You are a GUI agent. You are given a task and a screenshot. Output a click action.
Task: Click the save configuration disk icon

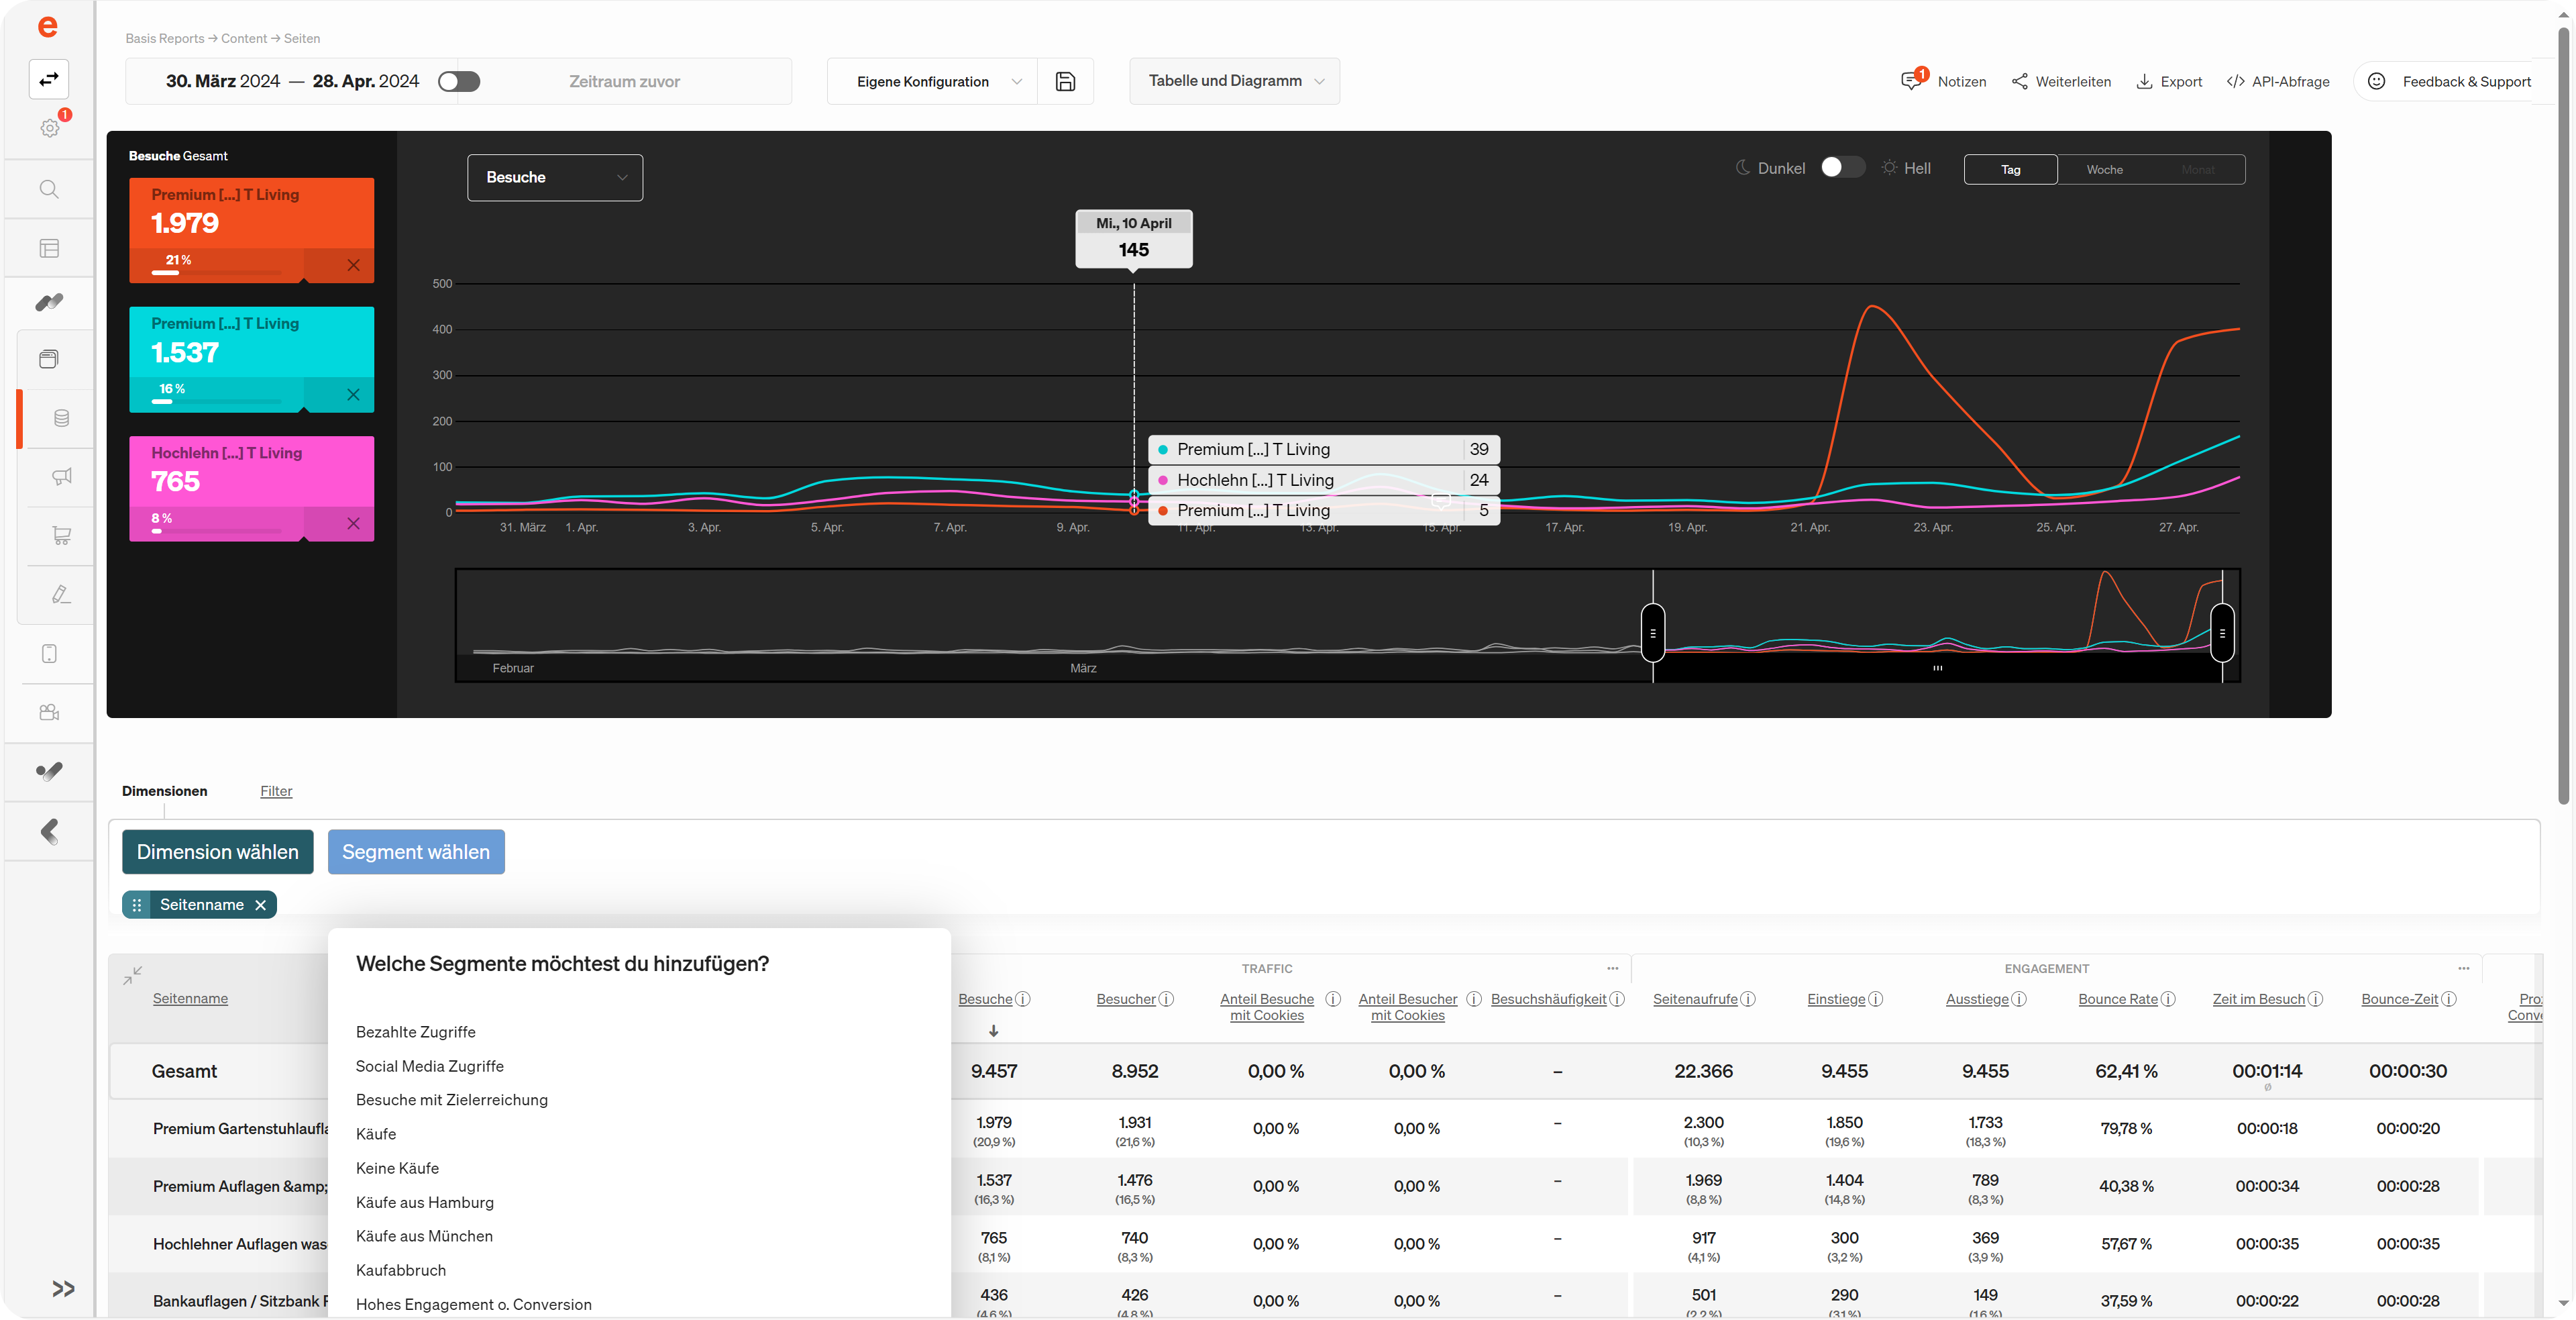point(1065,81)
